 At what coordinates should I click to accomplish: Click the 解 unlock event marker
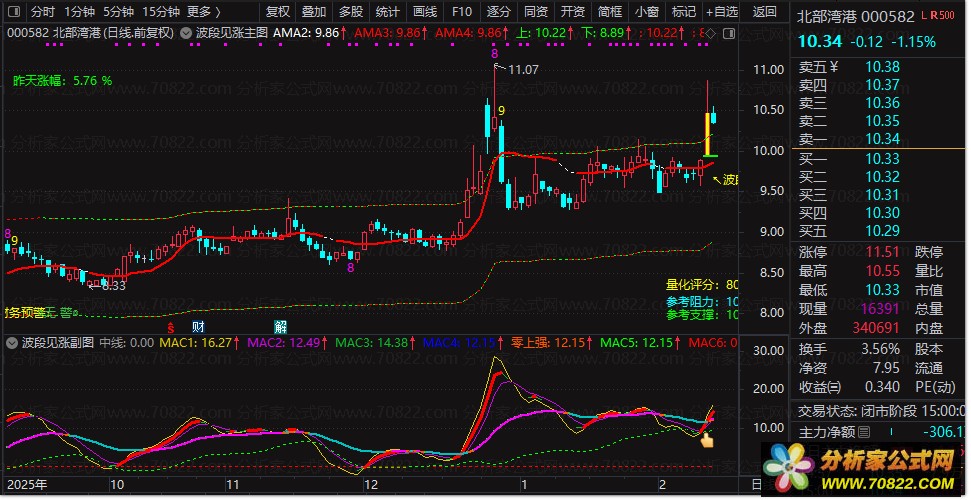click(x=281, y=327)
